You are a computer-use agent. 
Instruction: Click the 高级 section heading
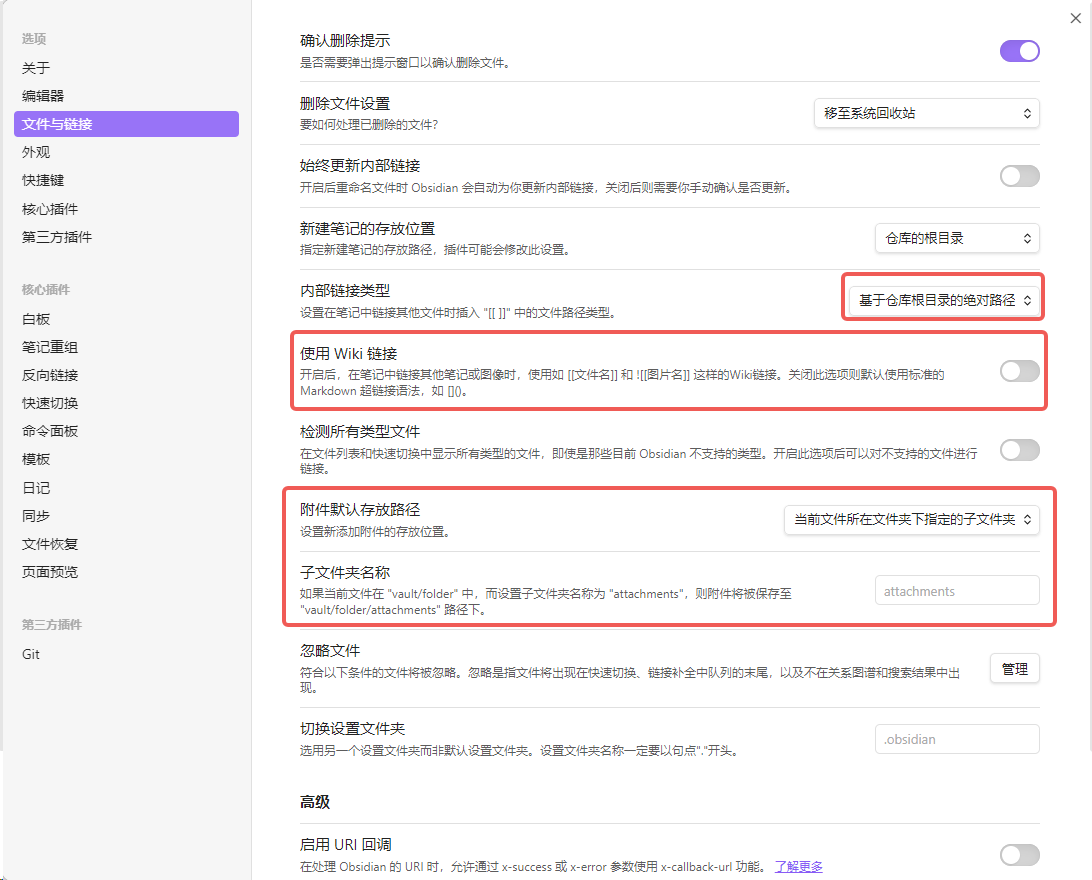[315, 802]
